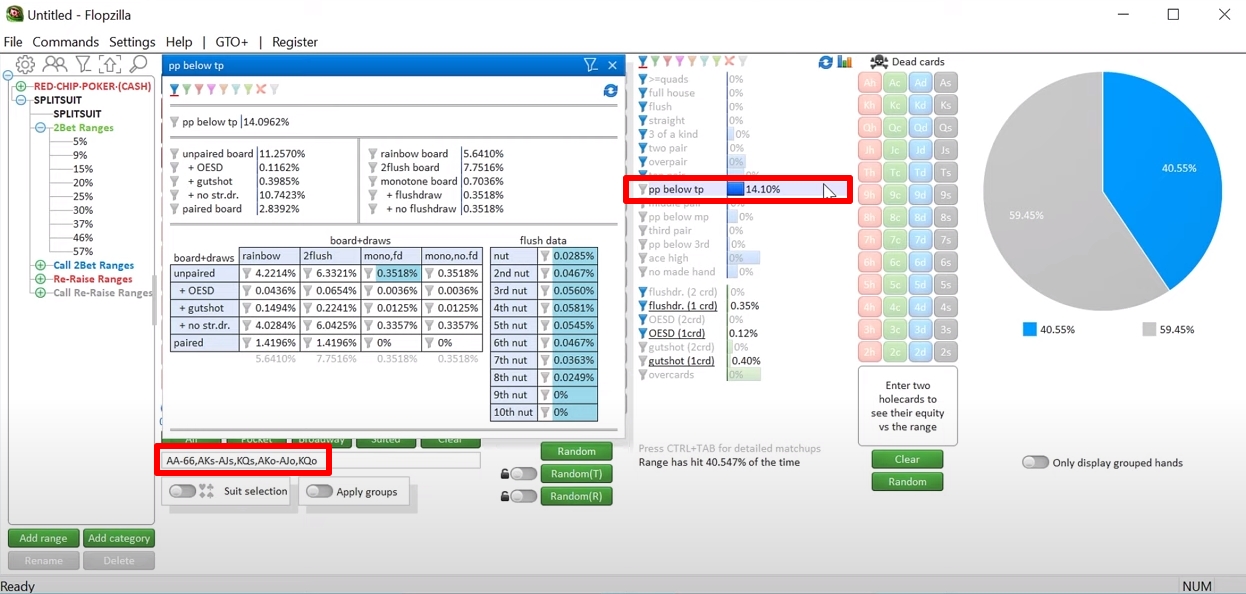The image size is (1246, 594).
Task: Toggle the Suit selection switch
Action: coord(182,491)
